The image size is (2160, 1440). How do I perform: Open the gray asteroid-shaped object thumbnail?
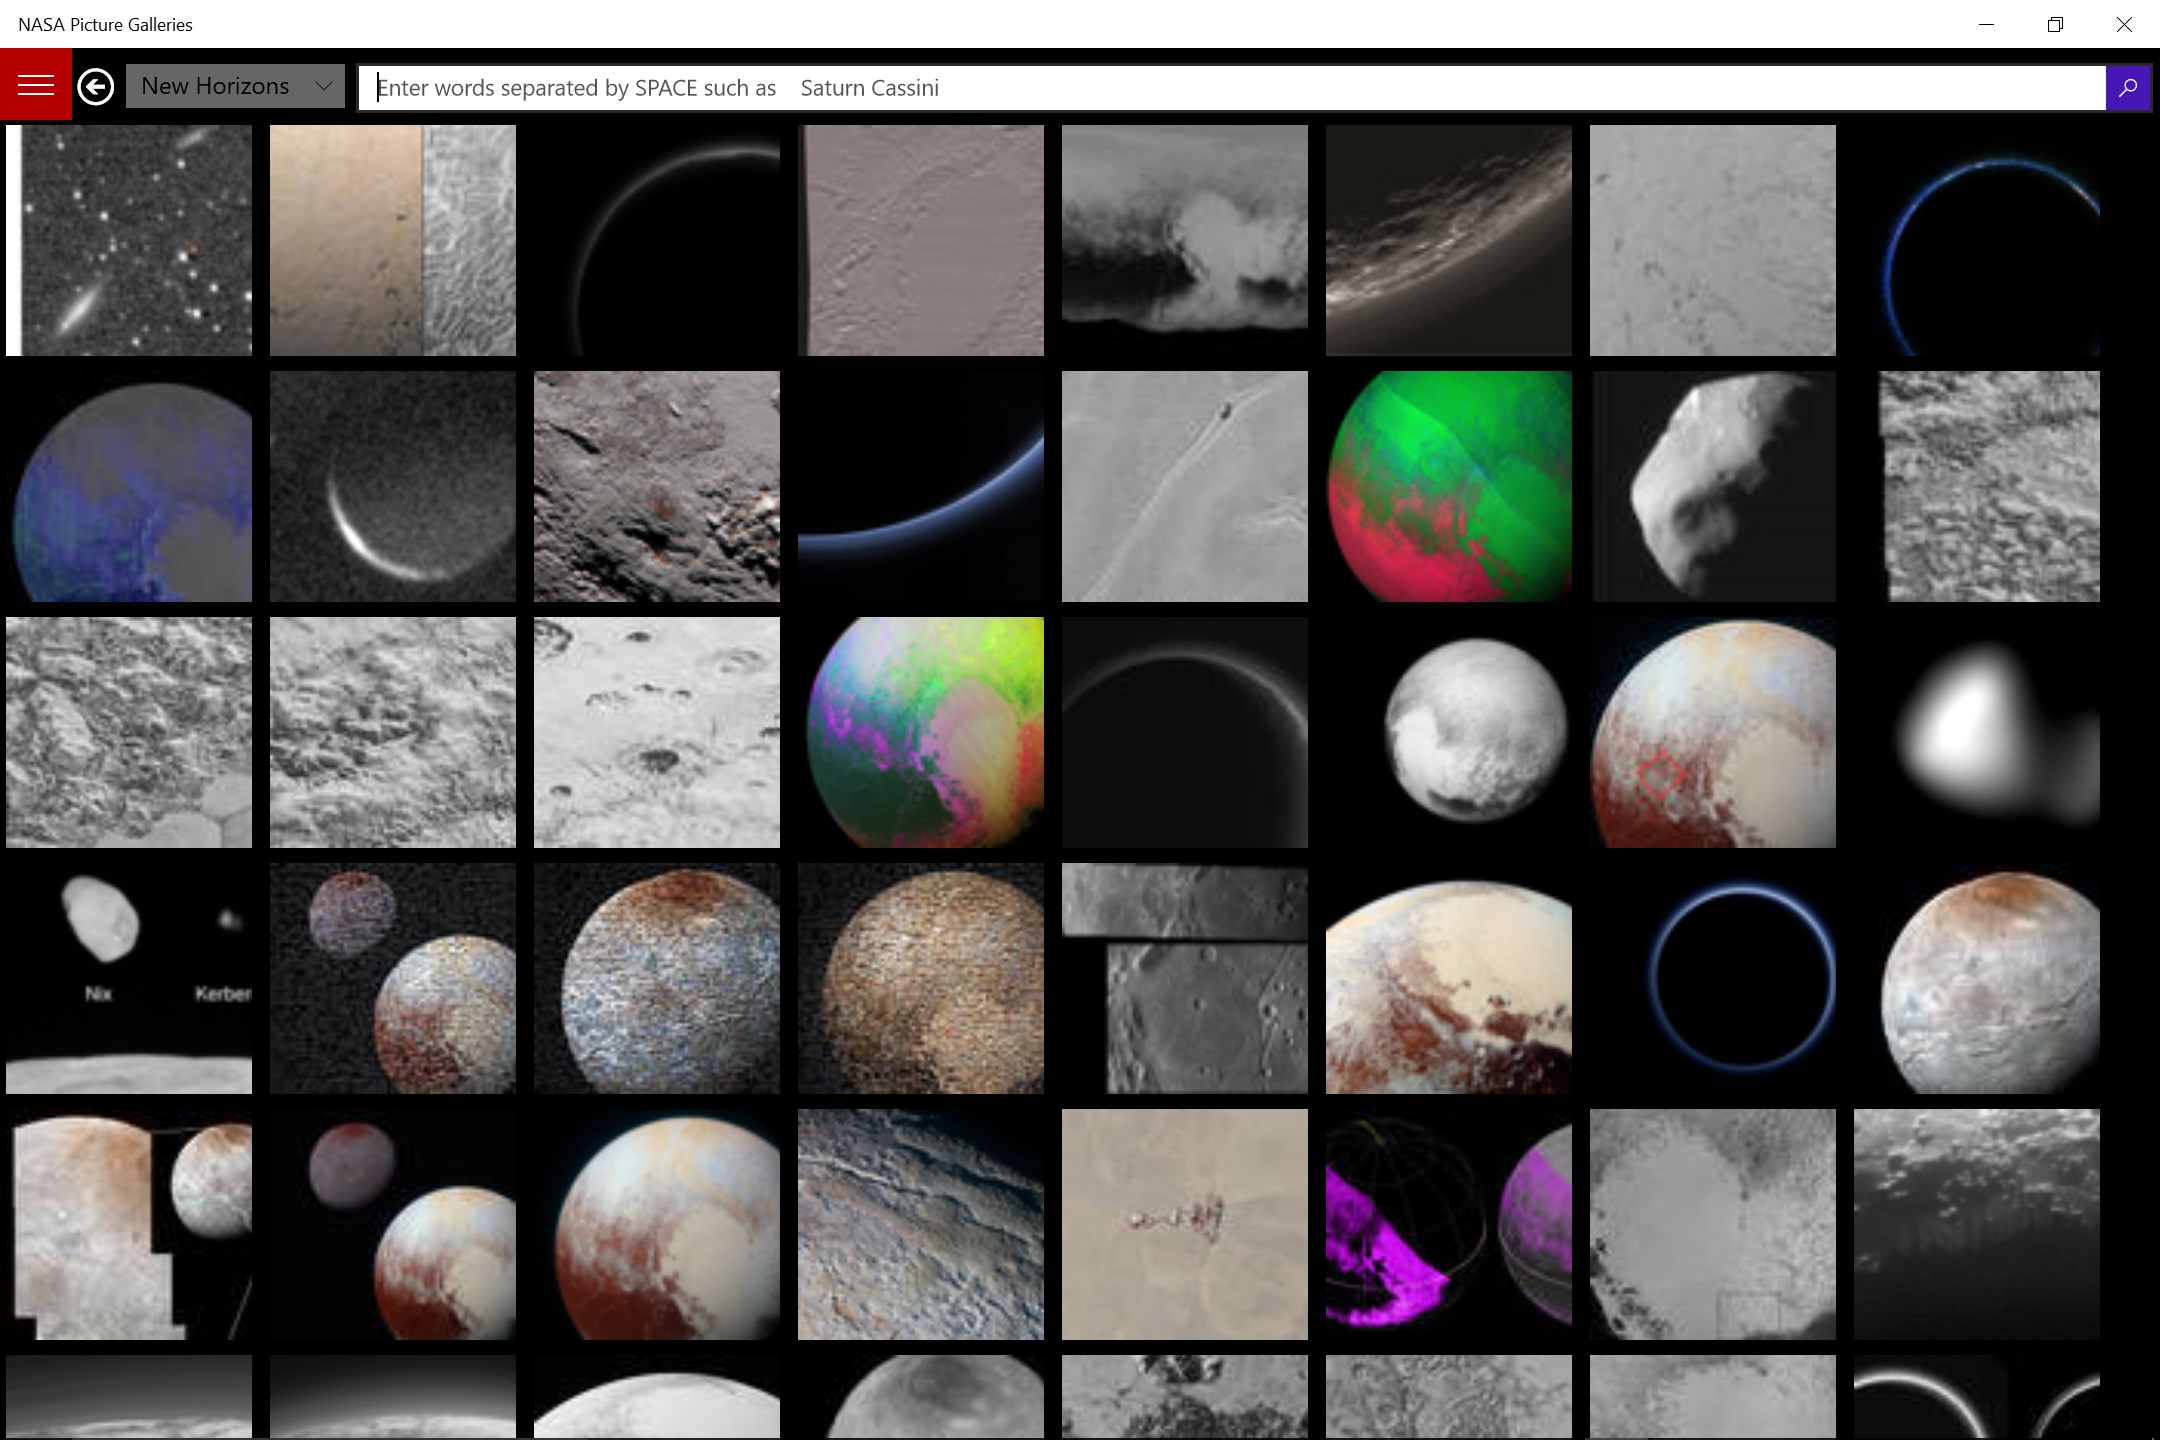coord(1712,487)
